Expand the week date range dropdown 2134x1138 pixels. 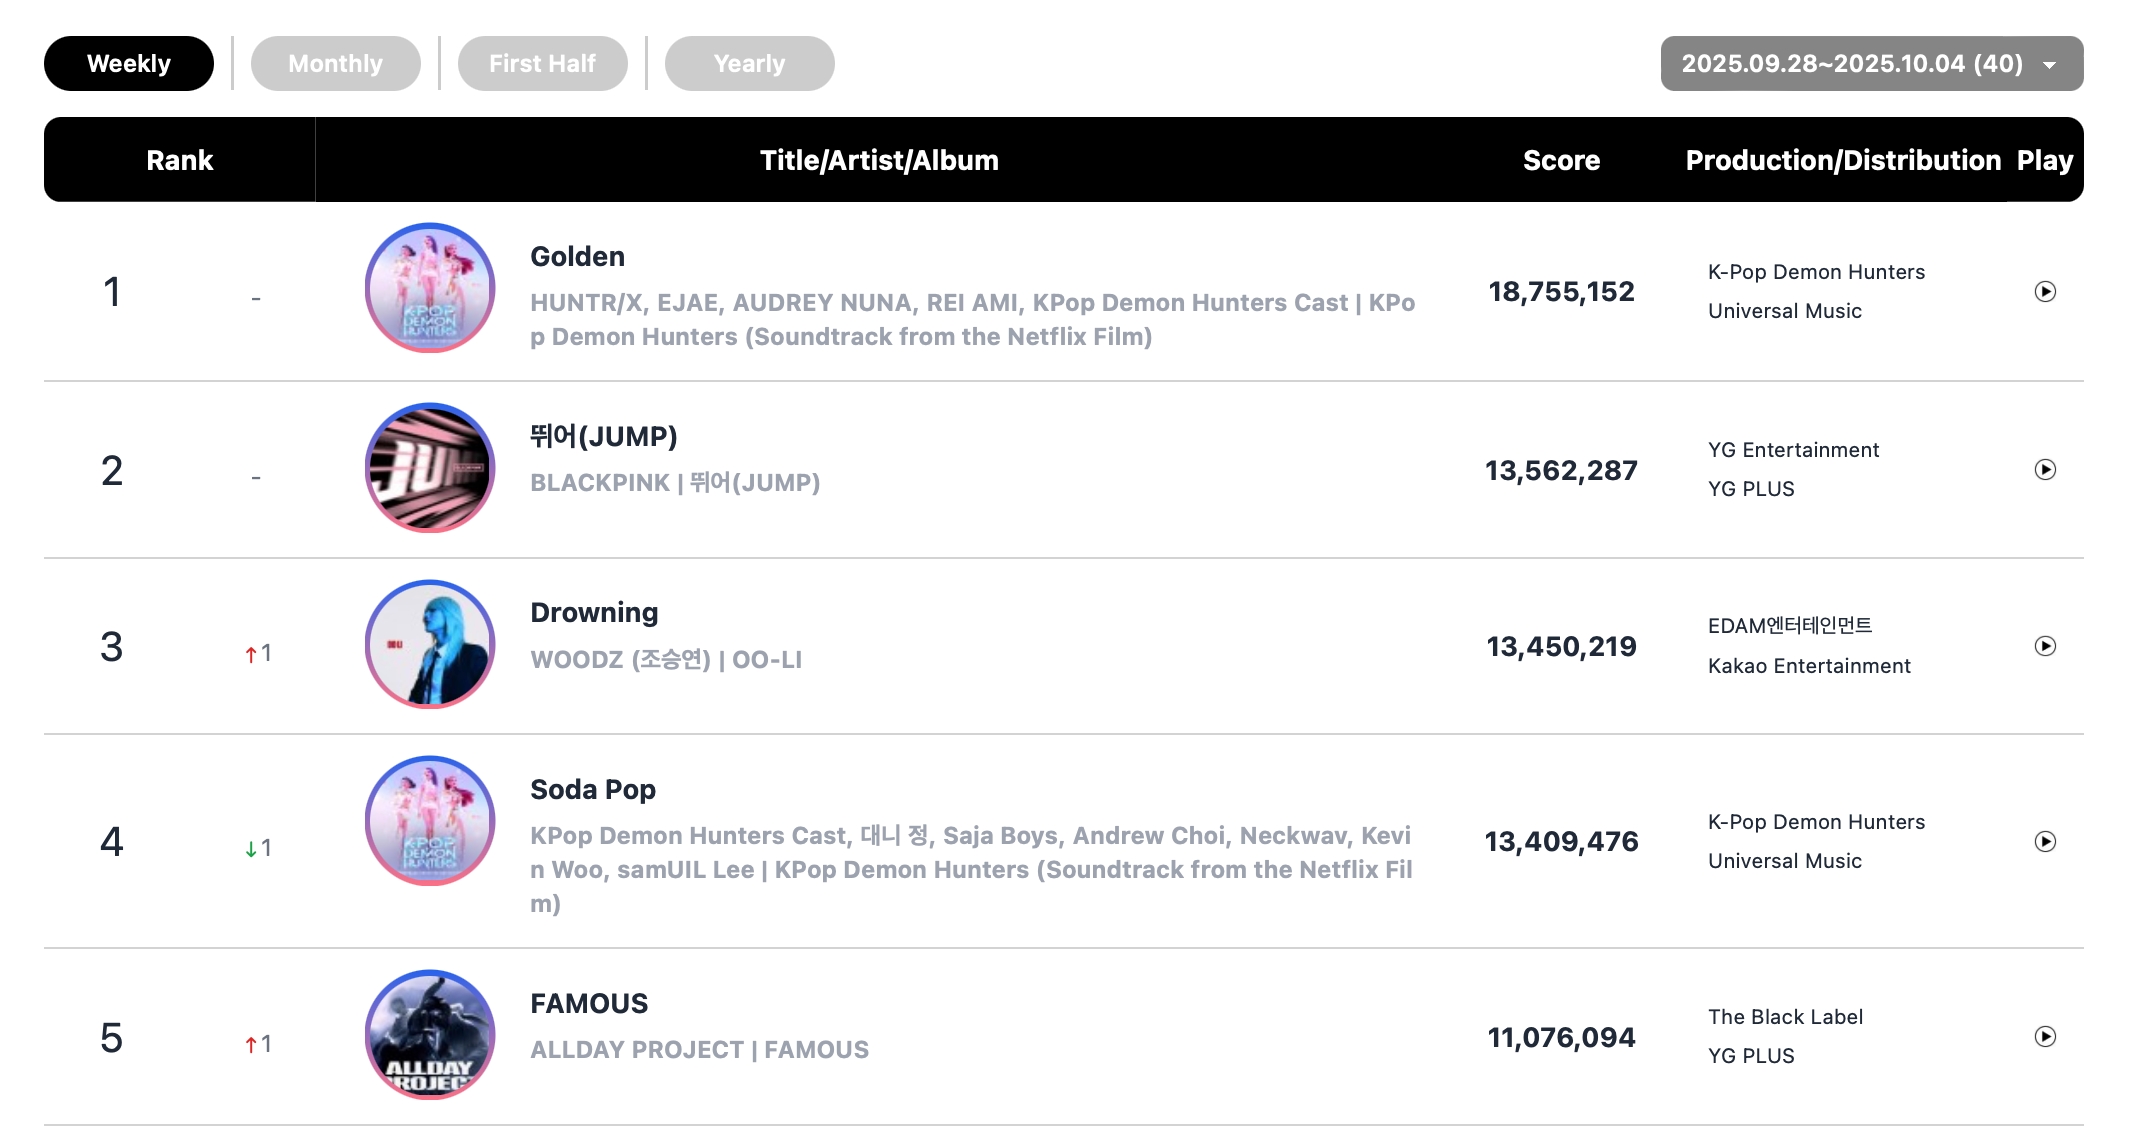pyautogui.click(x=1871, y=64)
